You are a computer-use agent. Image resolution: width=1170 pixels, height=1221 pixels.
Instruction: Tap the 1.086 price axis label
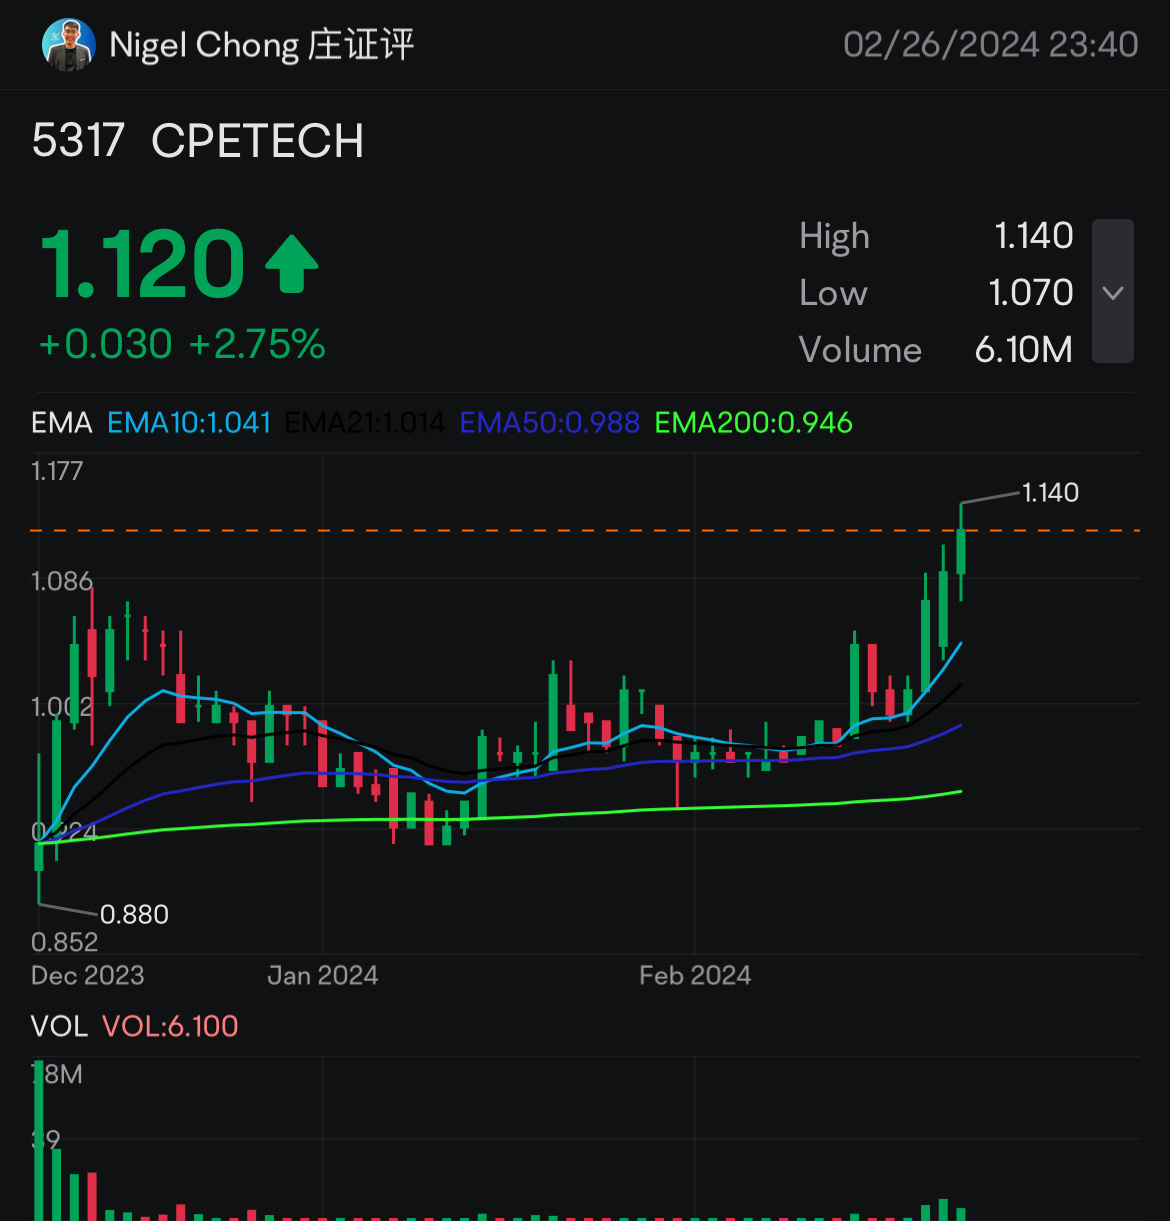point(61,581)
